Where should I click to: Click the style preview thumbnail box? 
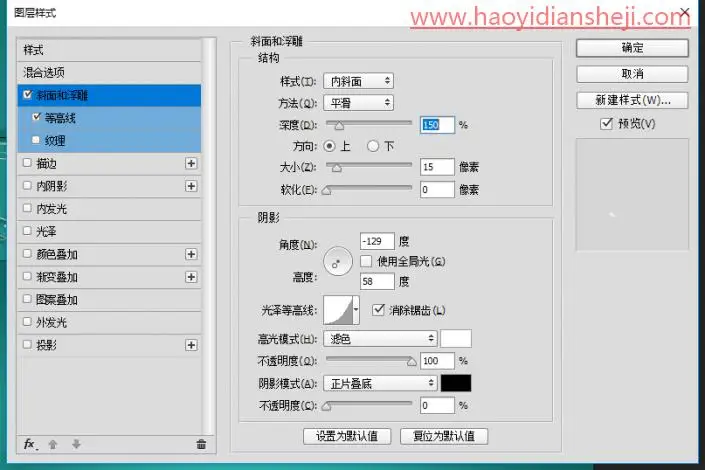coord(632,194)
